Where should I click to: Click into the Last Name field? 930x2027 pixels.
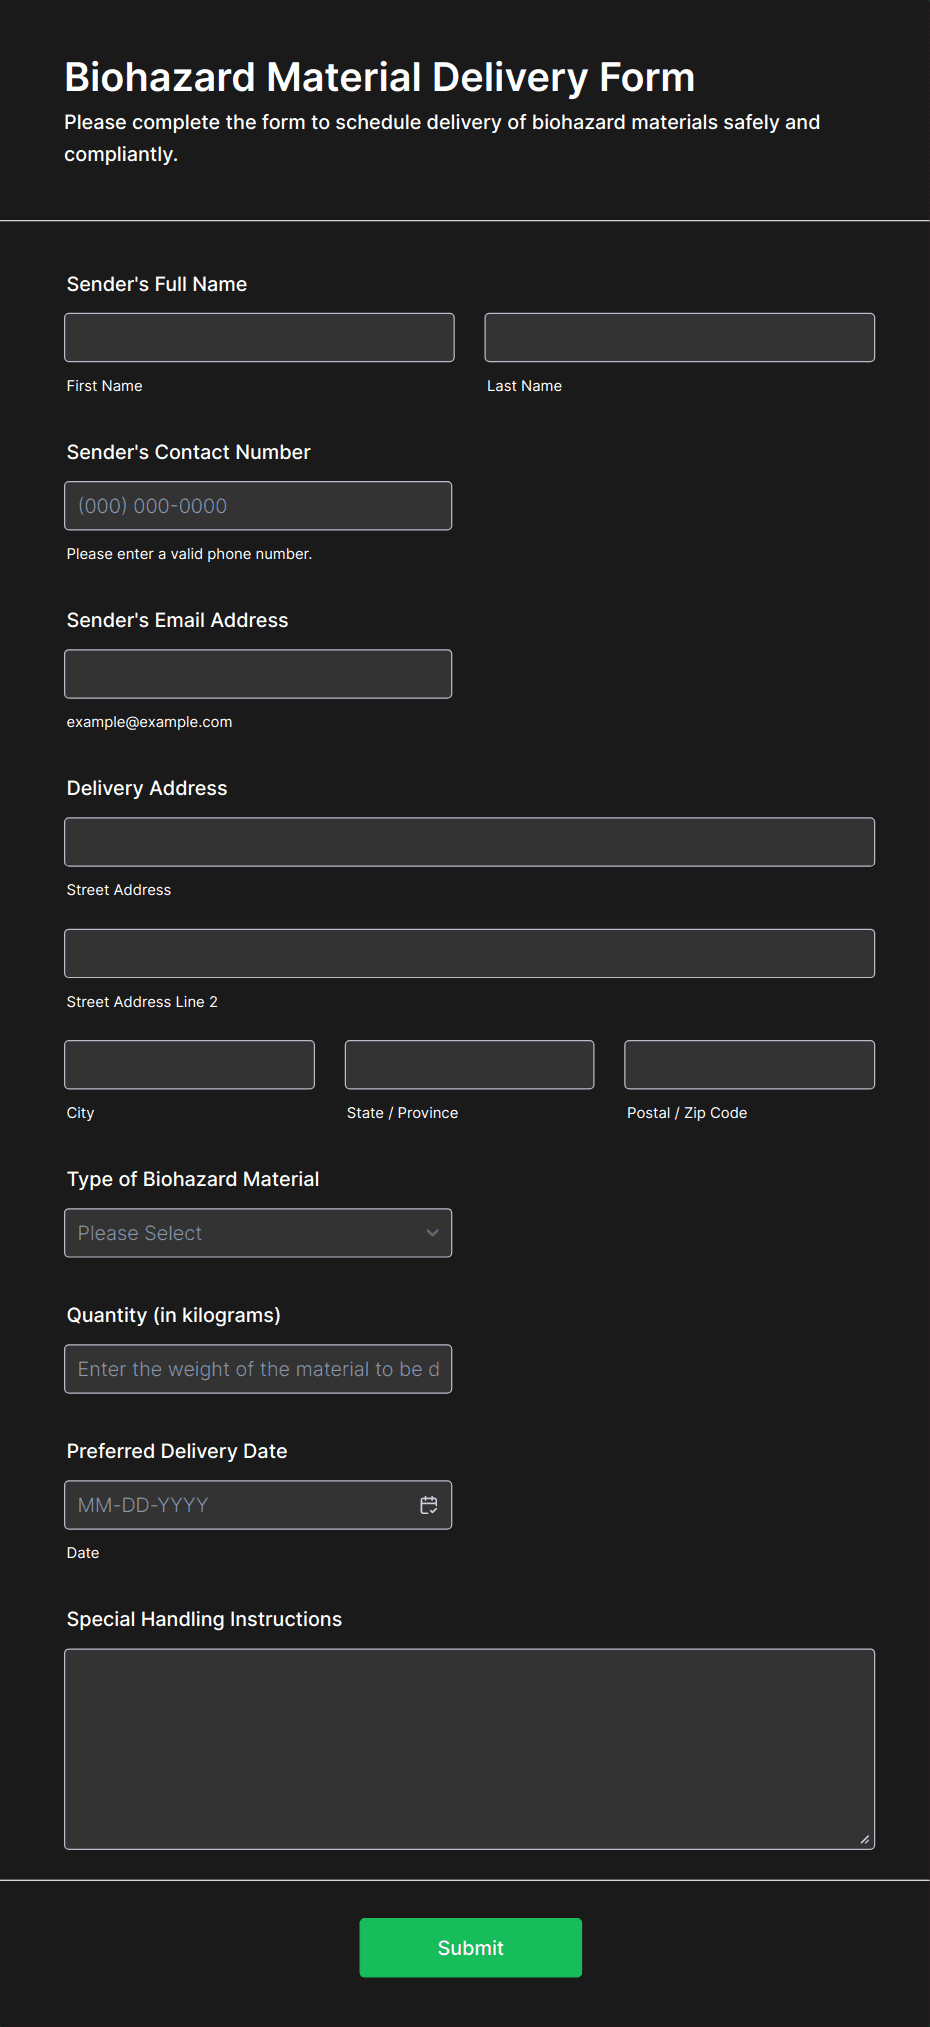(679, 338)
